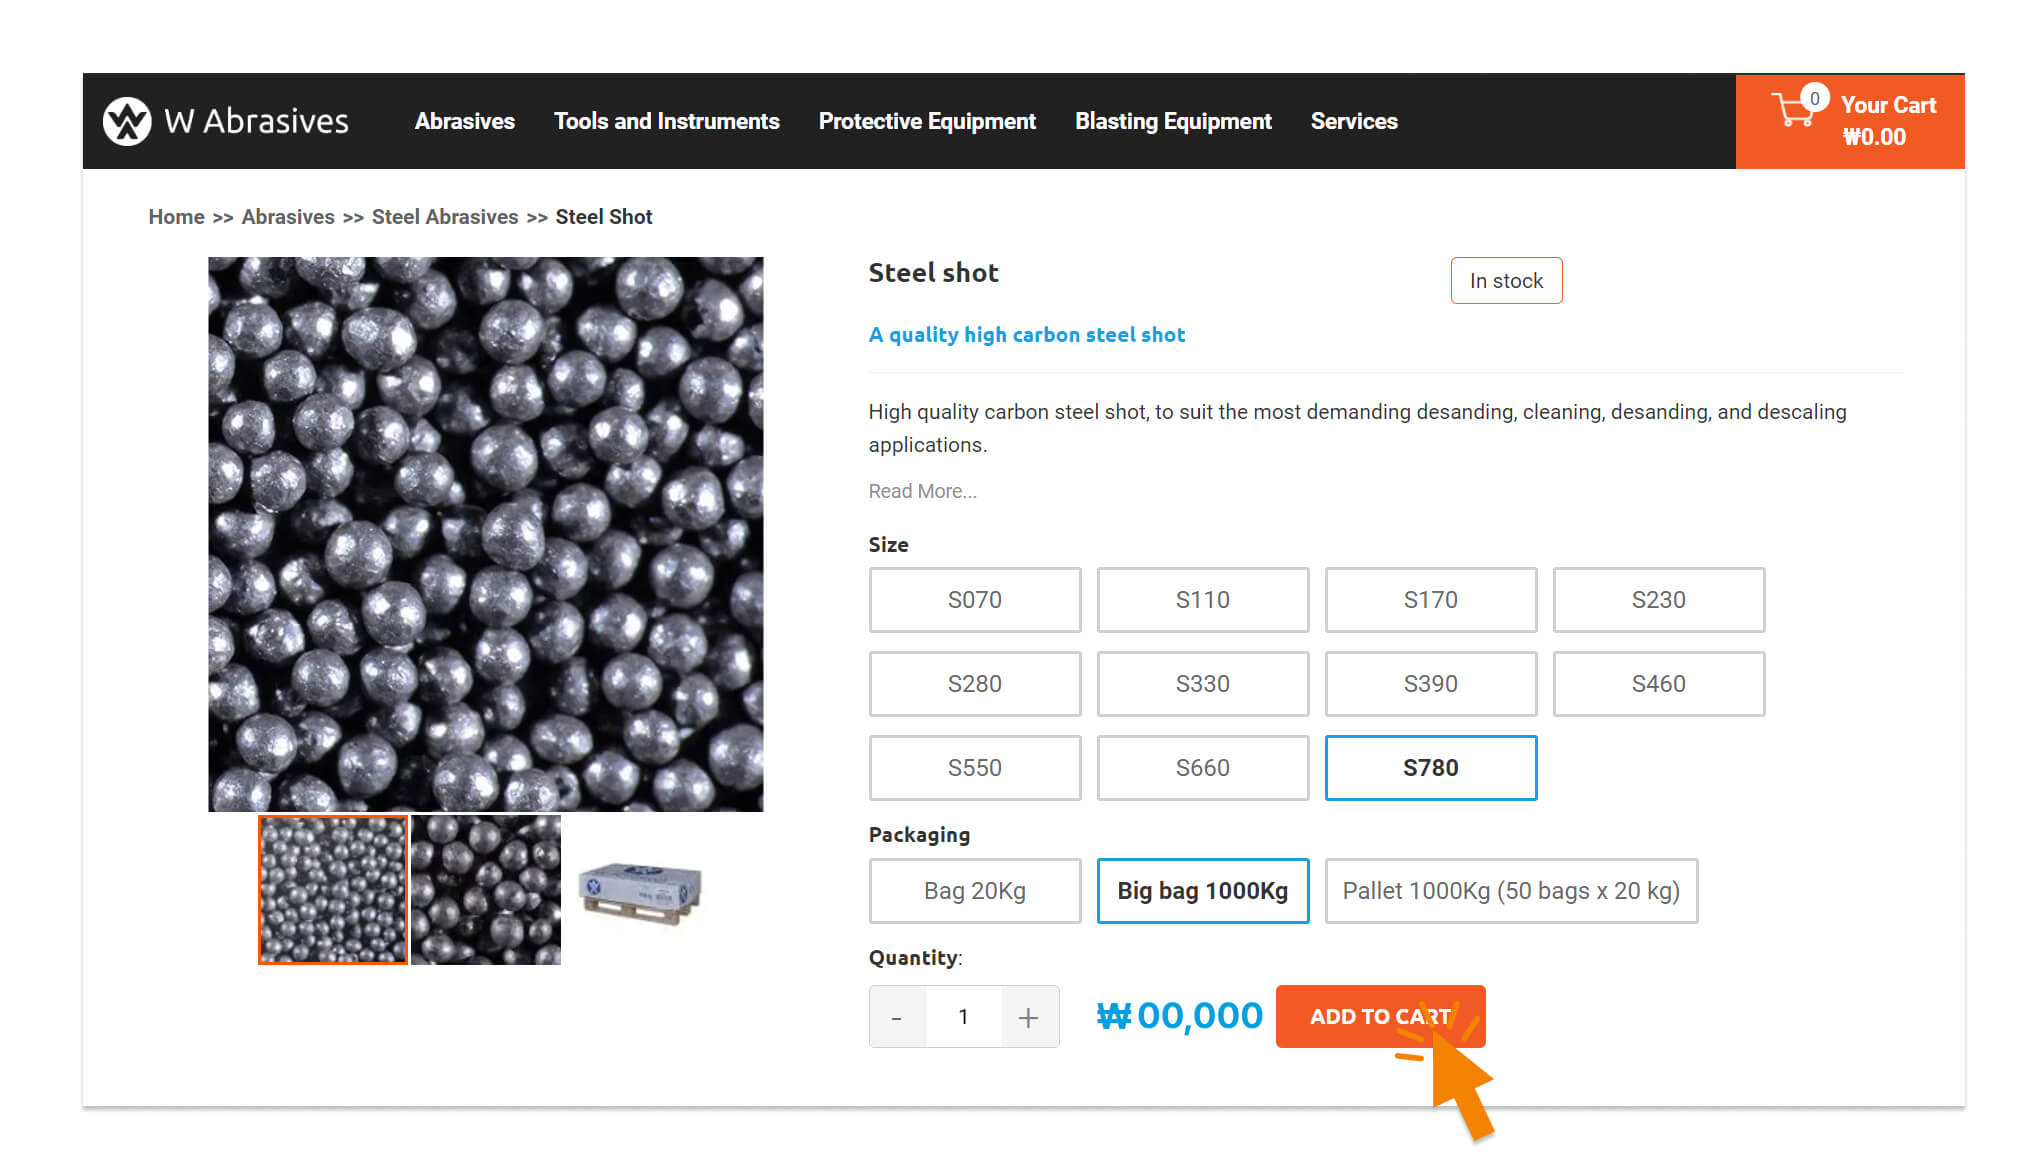The width and height of the screenshot is (2021, 1159).
Task: Return to Home via breadcrumb
Action: [x=176, y=217]
